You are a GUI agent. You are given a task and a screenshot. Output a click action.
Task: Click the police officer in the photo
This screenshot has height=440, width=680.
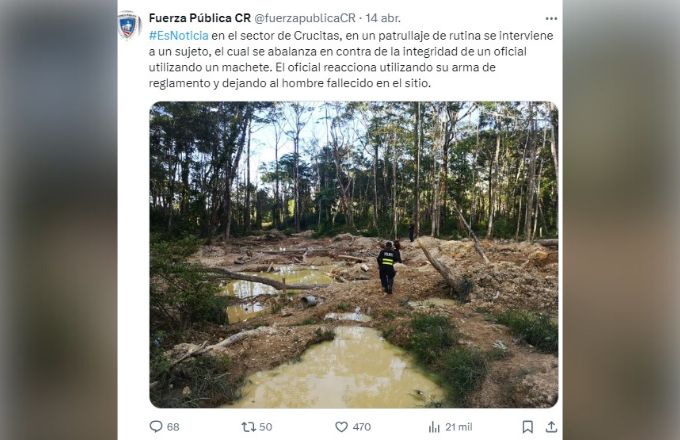coord(387,266)
